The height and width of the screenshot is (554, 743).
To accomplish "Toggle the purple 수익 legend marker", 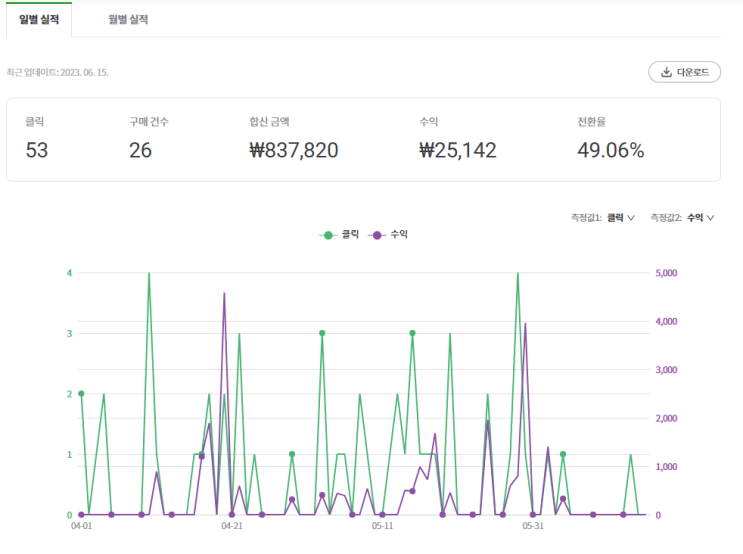I will pos(377,235).
